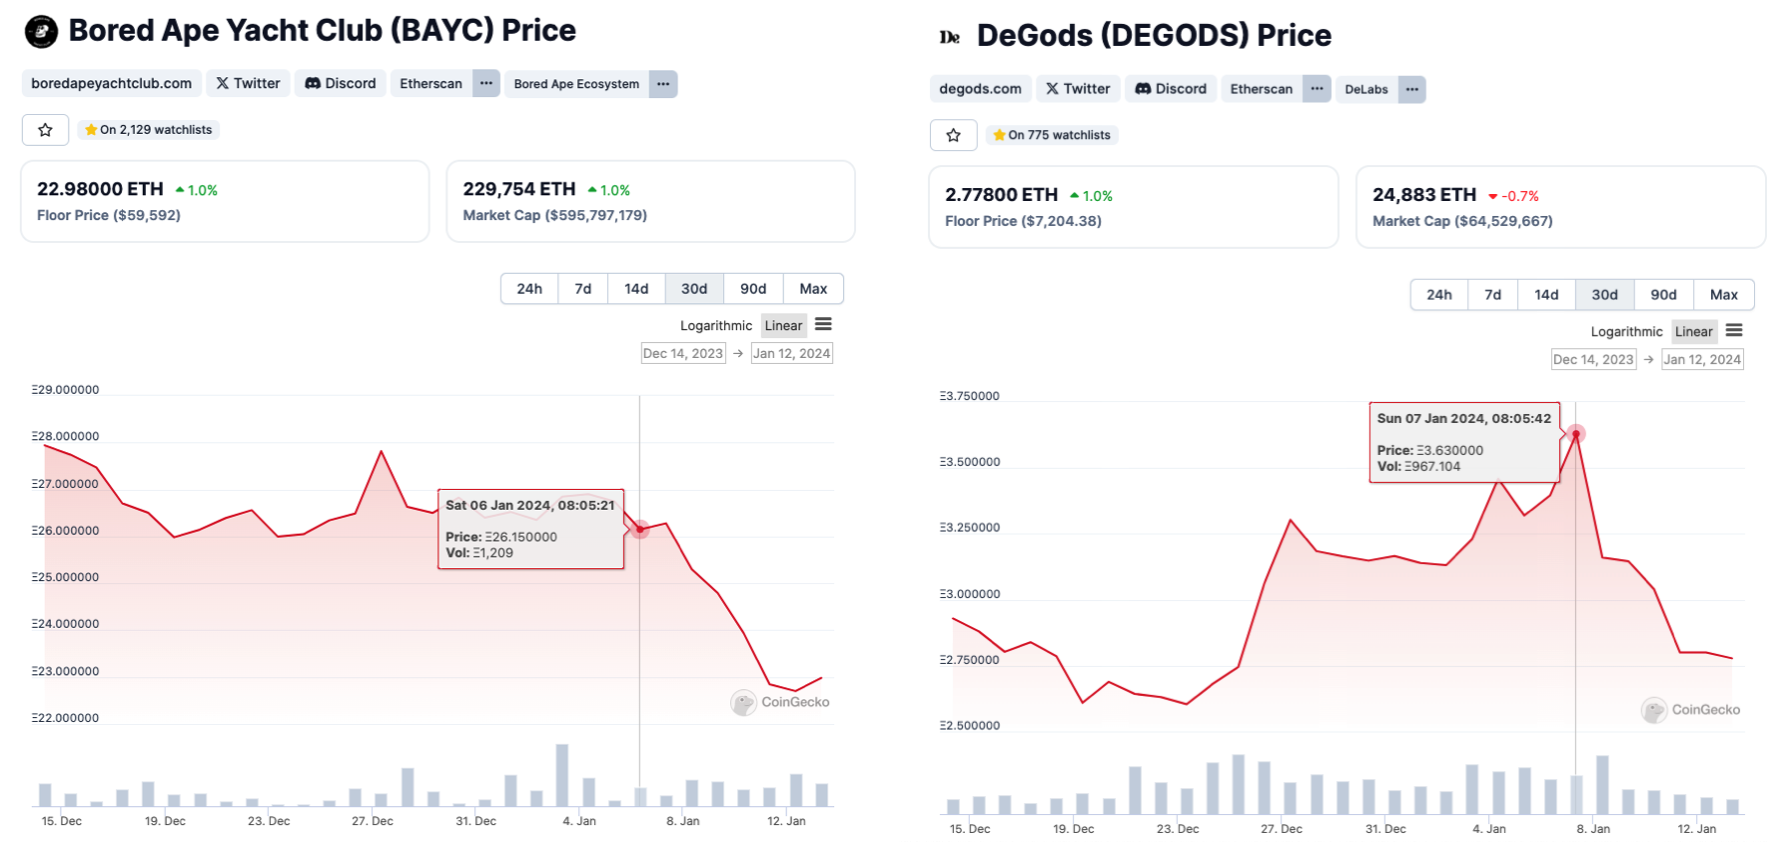This screenshot has height=867, width=1790.
Task: Star the DeGods collection as favorite
Action: (x=953, y=135)
